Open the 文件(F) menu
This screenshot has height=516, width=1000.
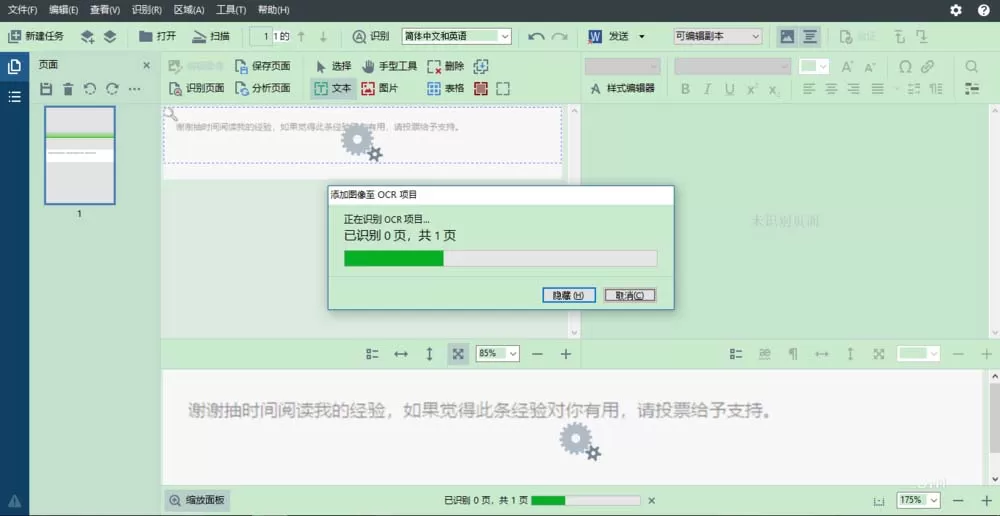pyautogui.click(x=22, y=10)
